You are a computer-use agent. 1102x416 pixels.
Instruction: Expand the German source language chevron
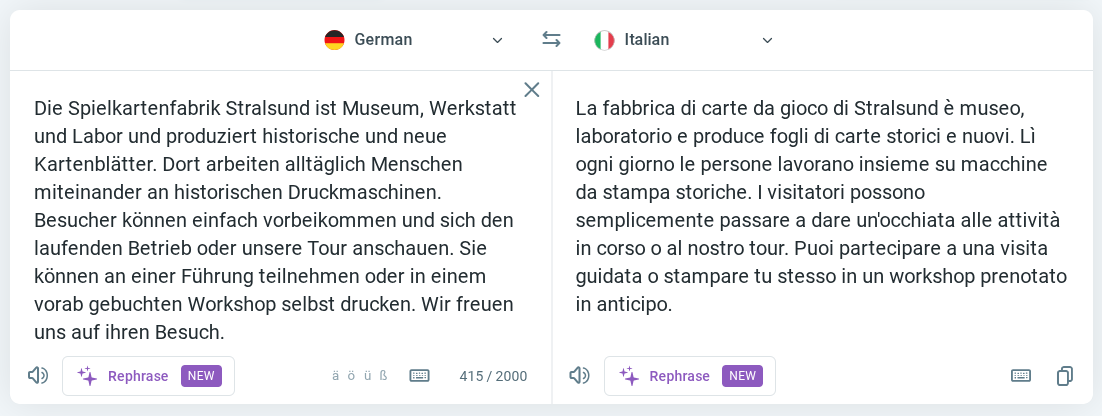click(x=498, y=40)
